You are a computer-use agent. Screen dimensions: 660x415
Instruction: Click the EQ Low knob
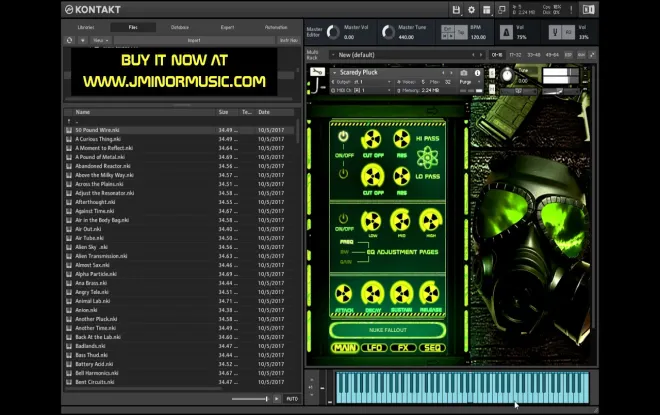tap(371, 221)
